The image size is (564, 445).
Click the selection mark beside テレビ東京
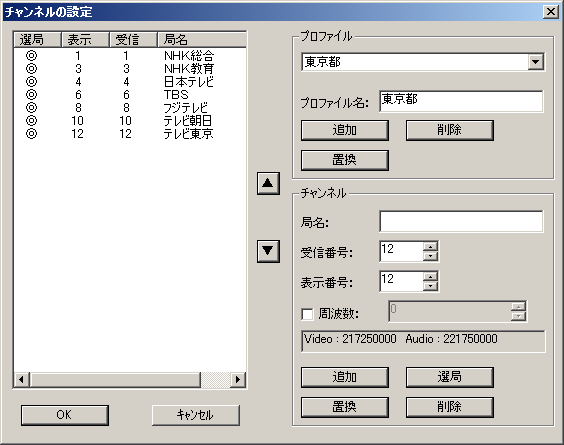32,134
